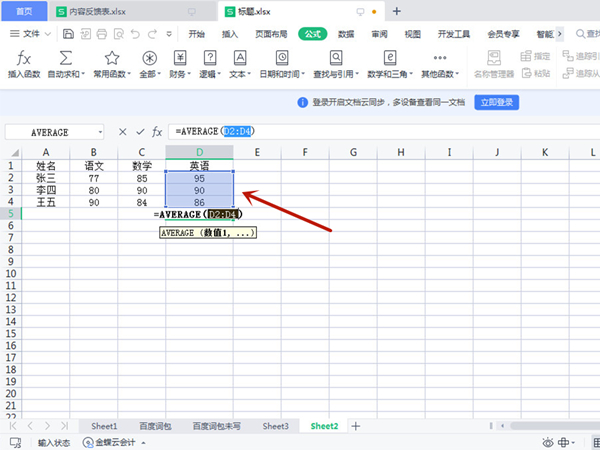Click the Insert Function (插入函数) icon
The image size is (600, 450).
25,58
